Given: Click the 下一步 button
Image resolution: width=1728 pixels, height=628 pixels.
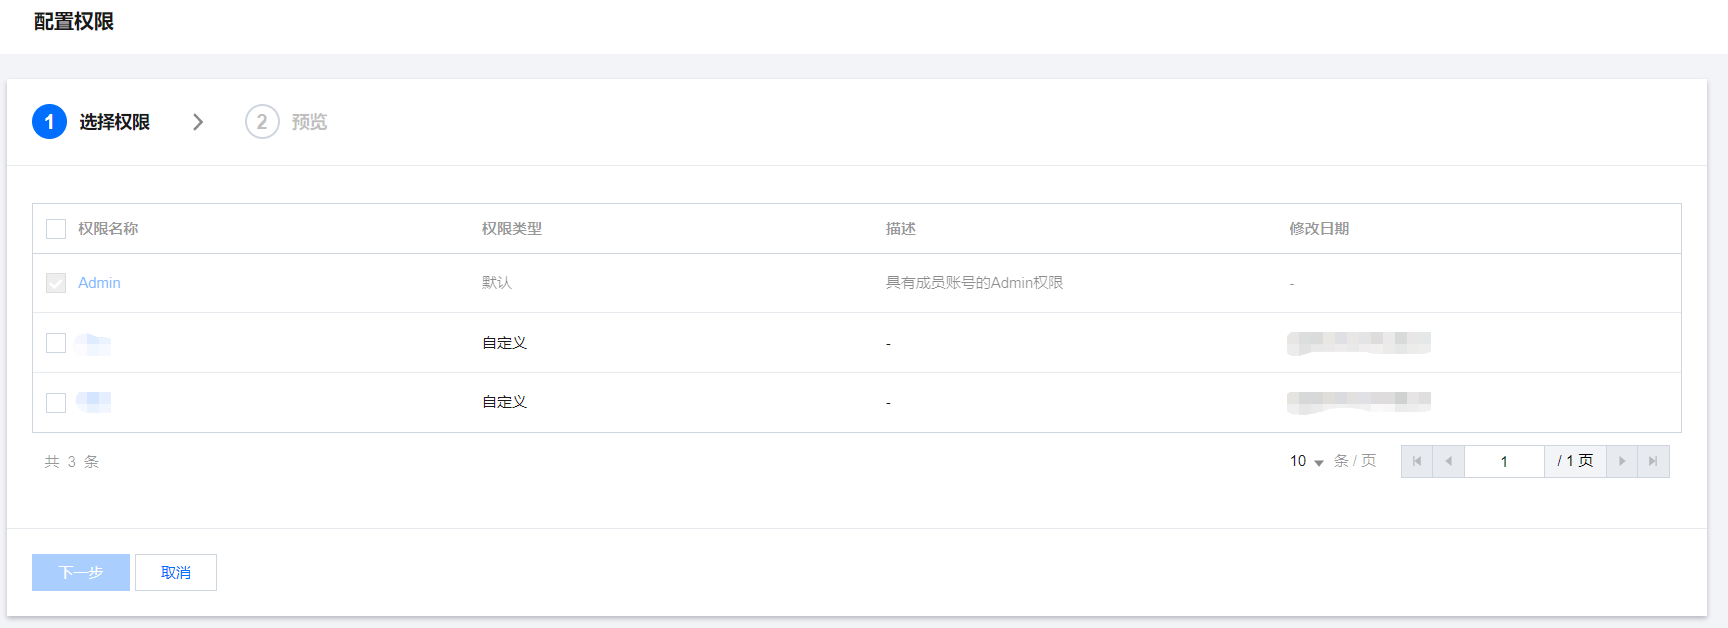Looking at the screenshot, I should (81, 572).
